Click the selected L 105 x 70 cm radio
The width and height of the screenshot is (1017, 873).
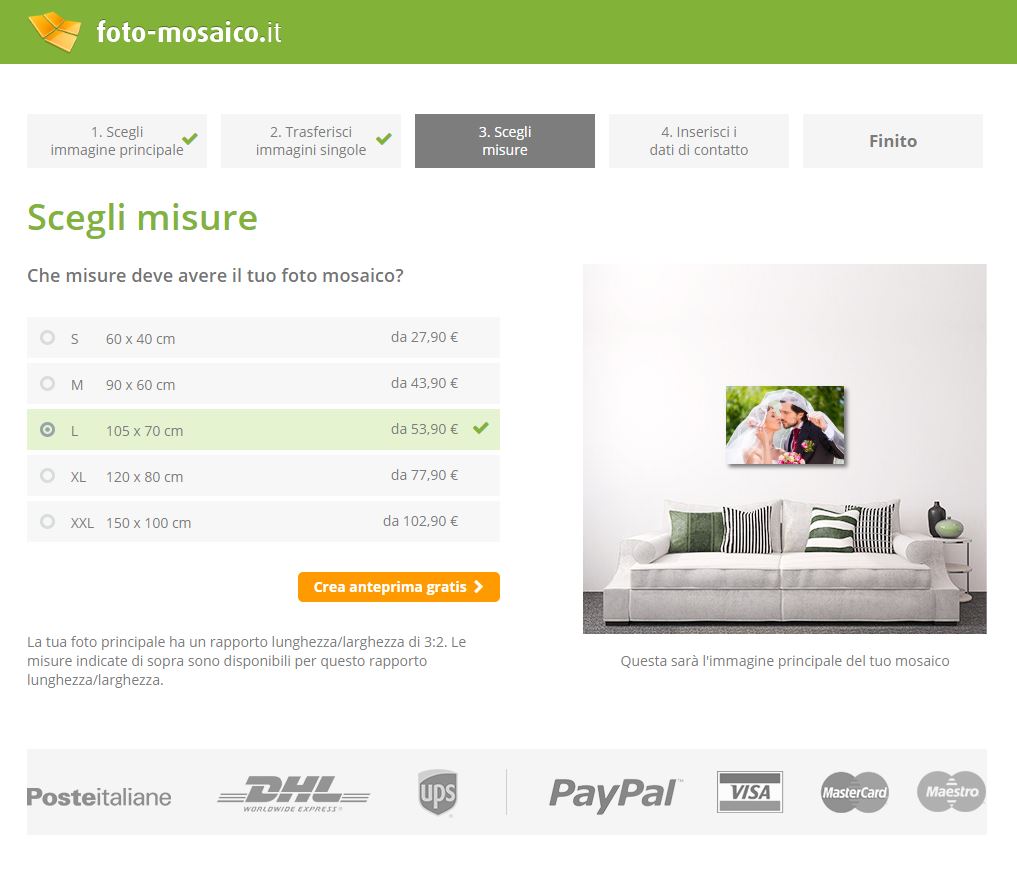47,429
